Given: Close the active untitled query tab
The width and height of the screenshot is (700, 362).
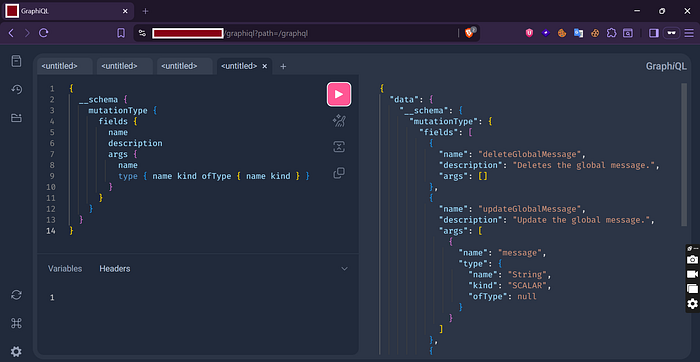Looking at the screenshot, I should coord(264,66).
